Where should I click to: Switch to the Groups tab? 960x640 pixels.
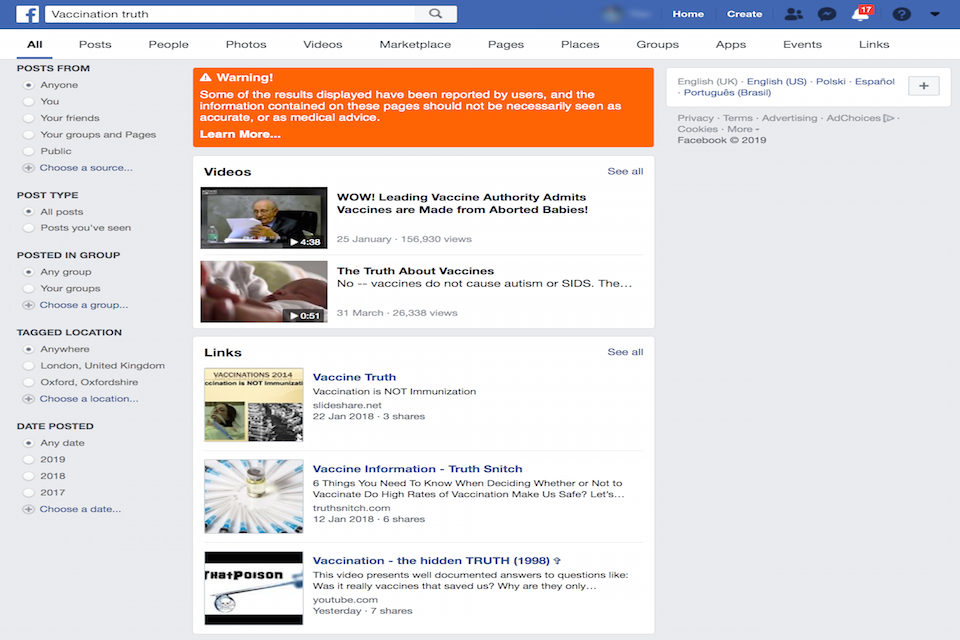pyautogui.click(x=658, y=44)
